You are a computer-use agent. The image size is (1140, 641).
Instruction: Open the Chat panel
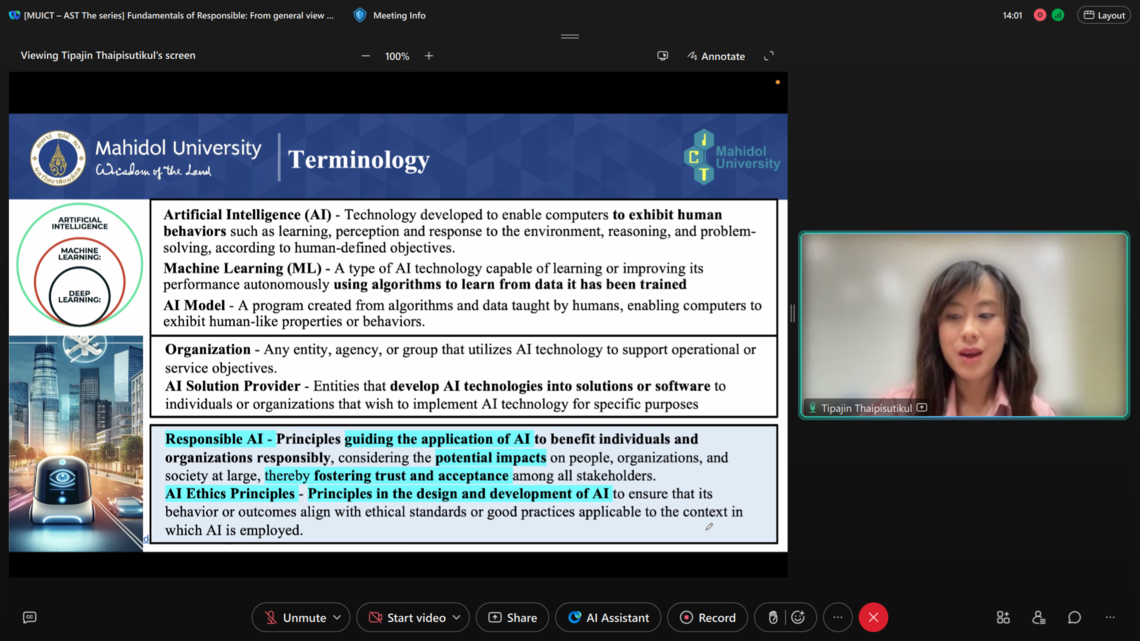[x=1074, y=618]
